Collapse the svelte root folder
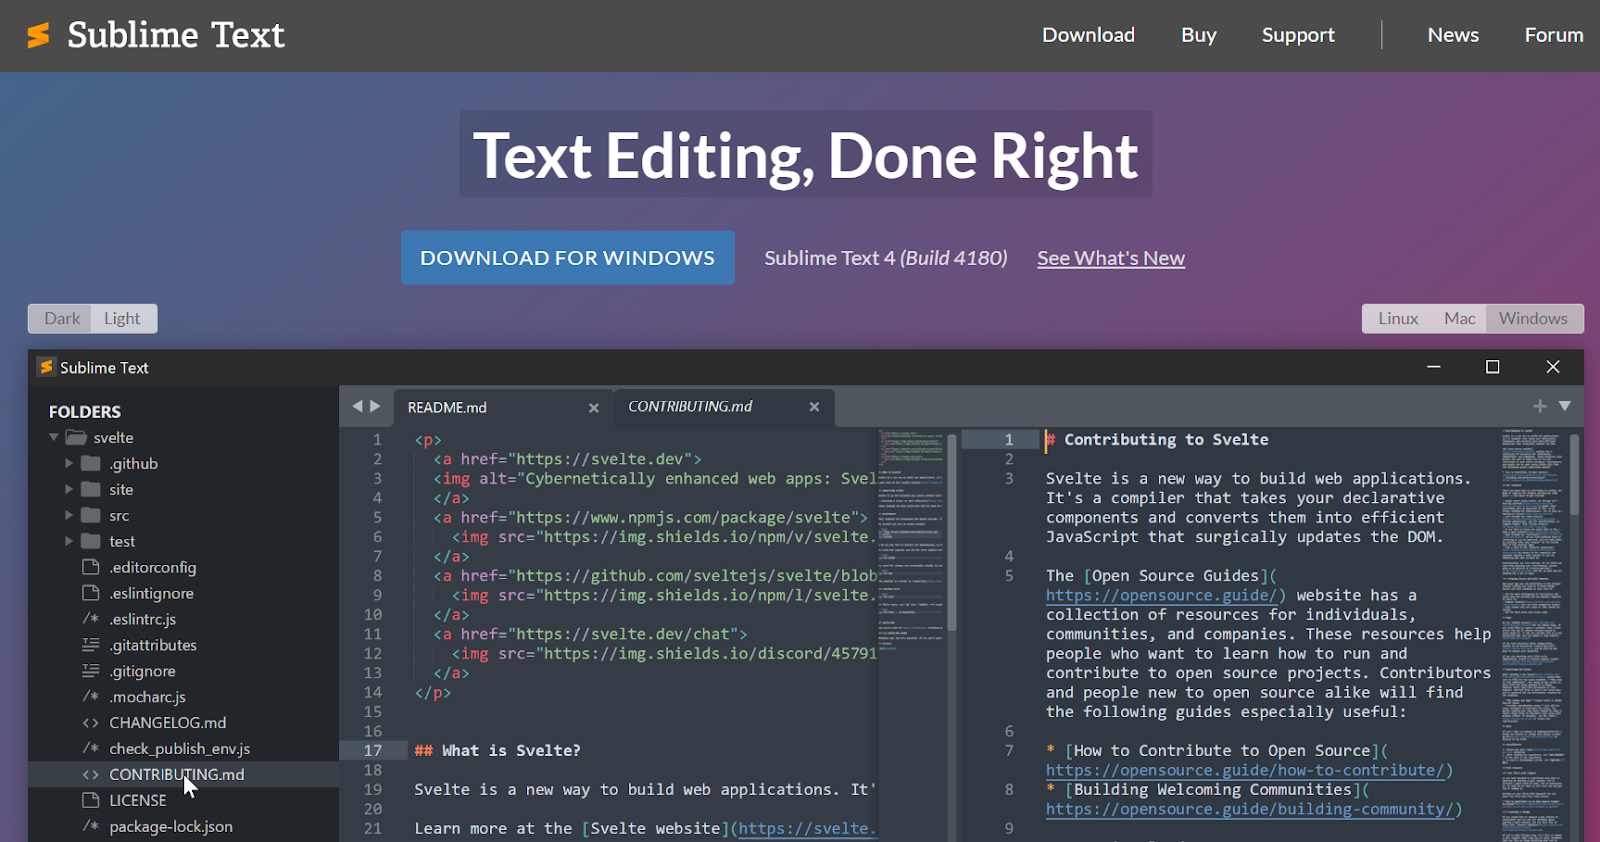This screenshot has width=1600, height=842. pos(54,437)
